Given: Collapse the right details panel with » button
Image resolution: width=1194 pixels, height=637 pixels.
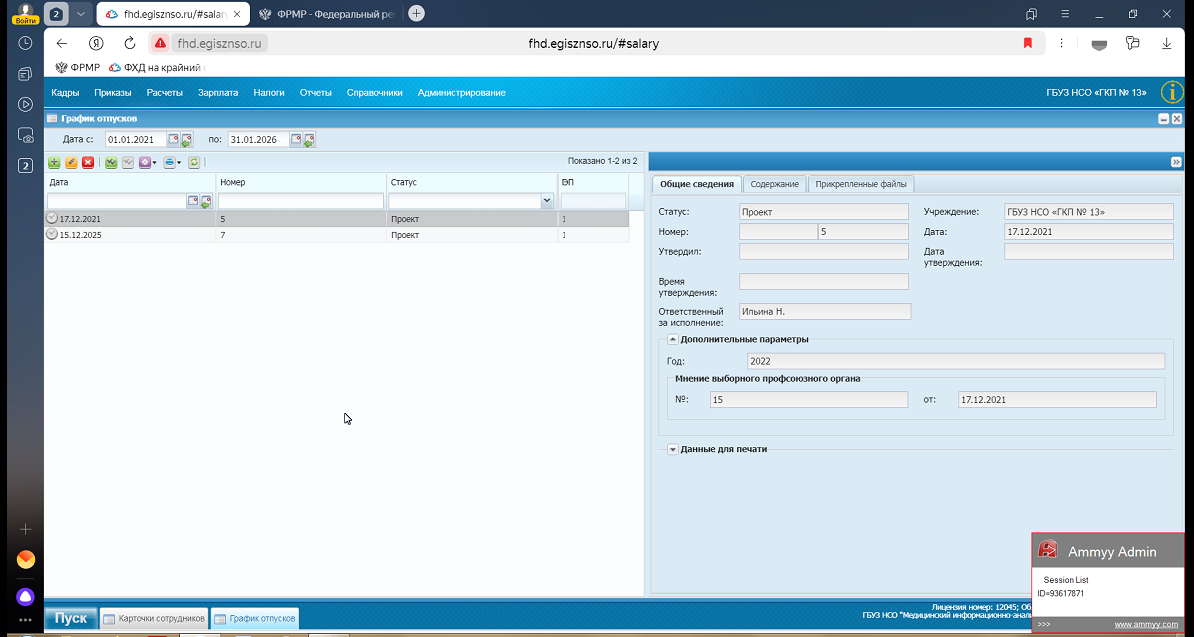Looking at the screenshot, I should pyautogui.click(x=1176, y=162).
